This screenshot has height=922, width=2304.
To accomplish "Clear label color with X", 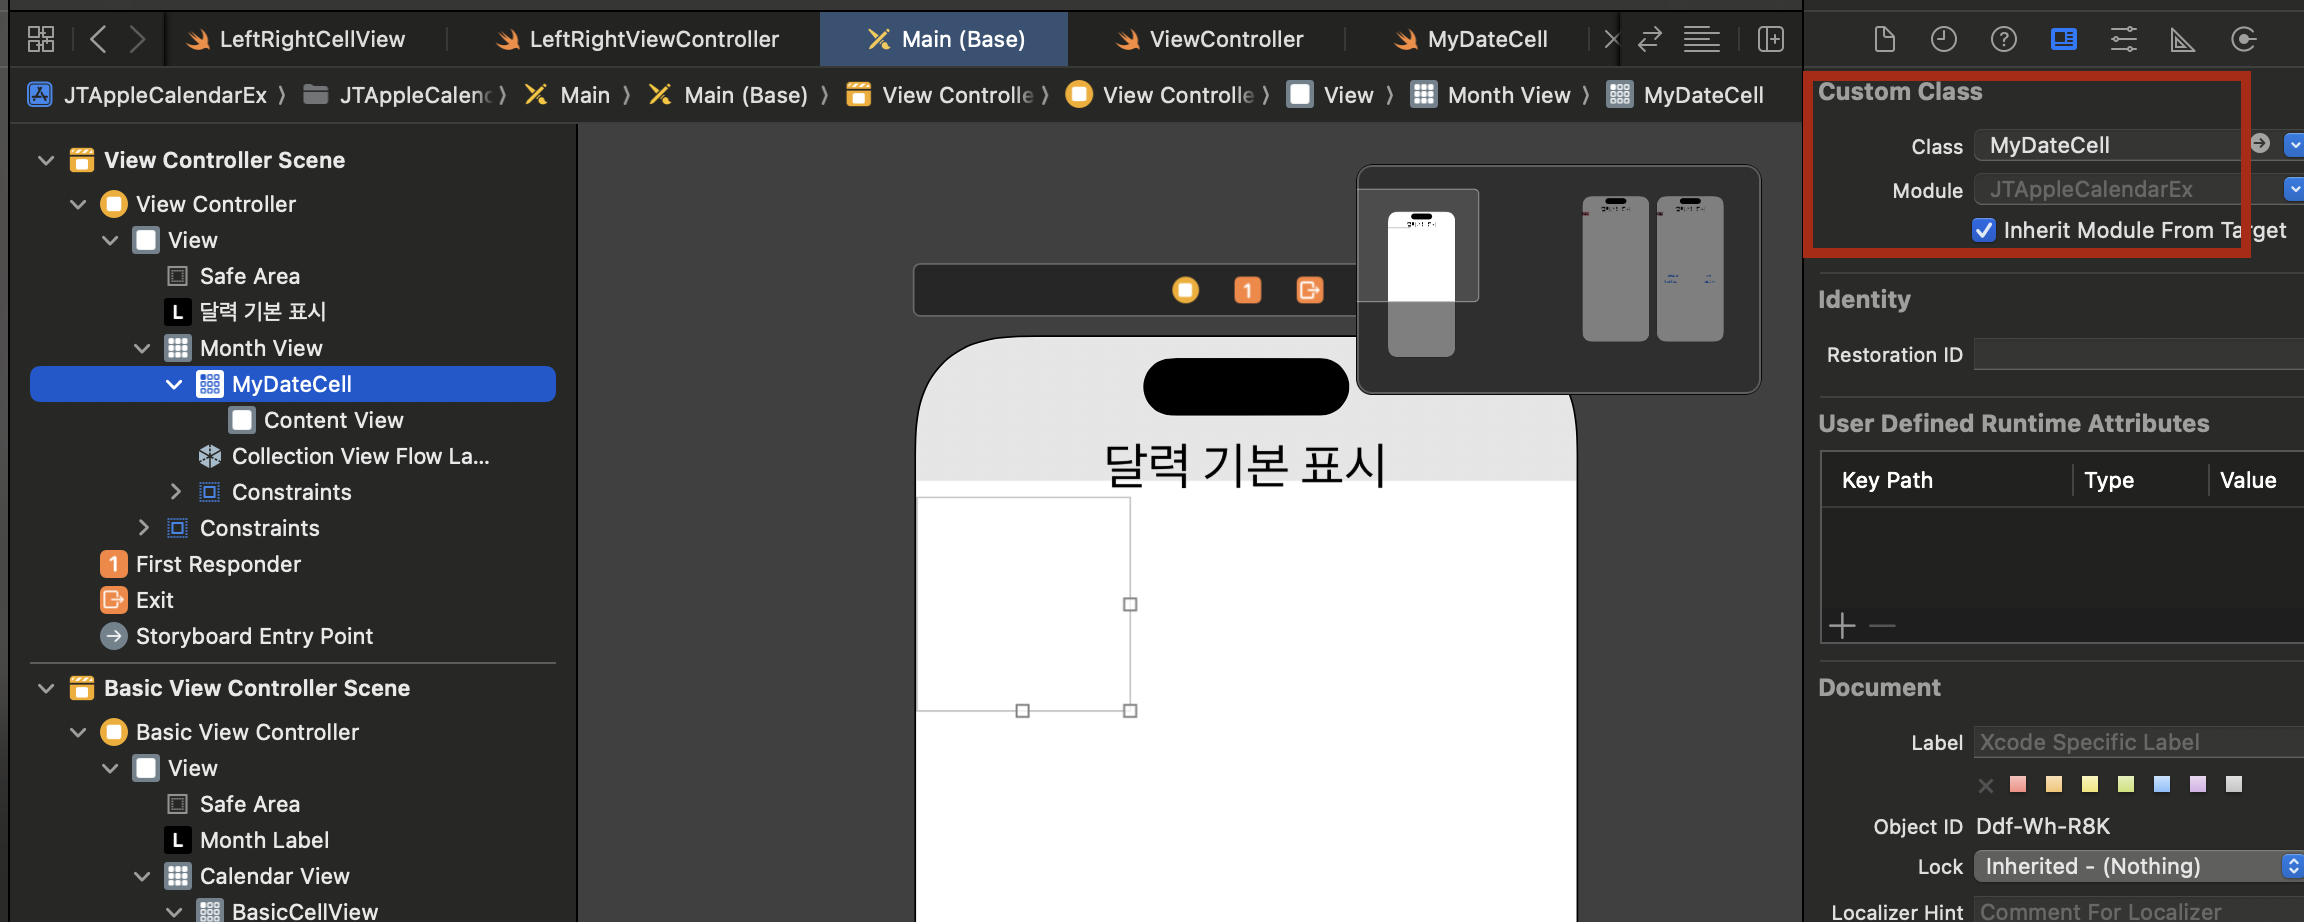I will click(x=1986, y=785).
